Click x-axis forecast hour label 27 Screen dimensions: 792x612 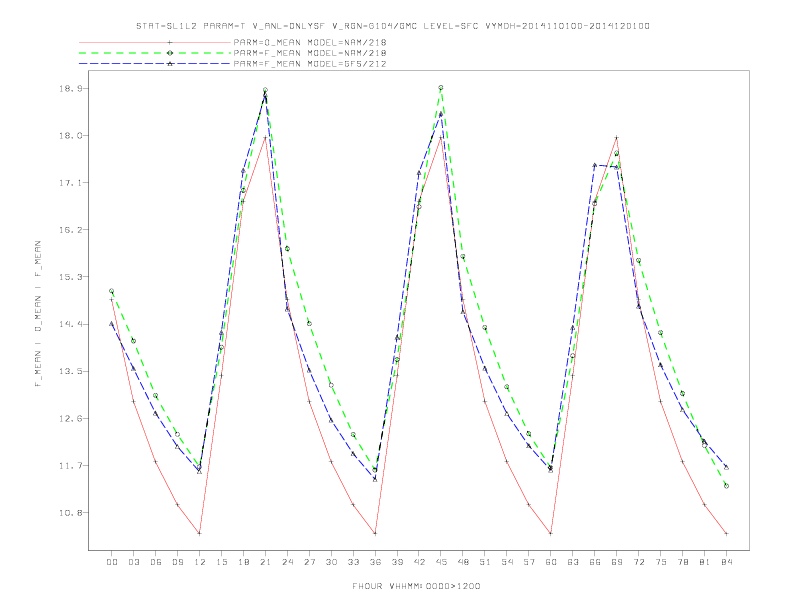coord(309,562)
